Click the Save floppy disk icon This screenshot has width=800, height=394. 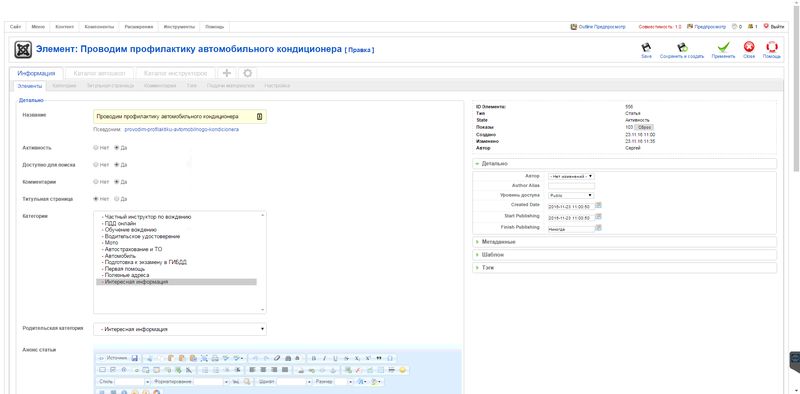pyautogui.click(x=646, y=47)
